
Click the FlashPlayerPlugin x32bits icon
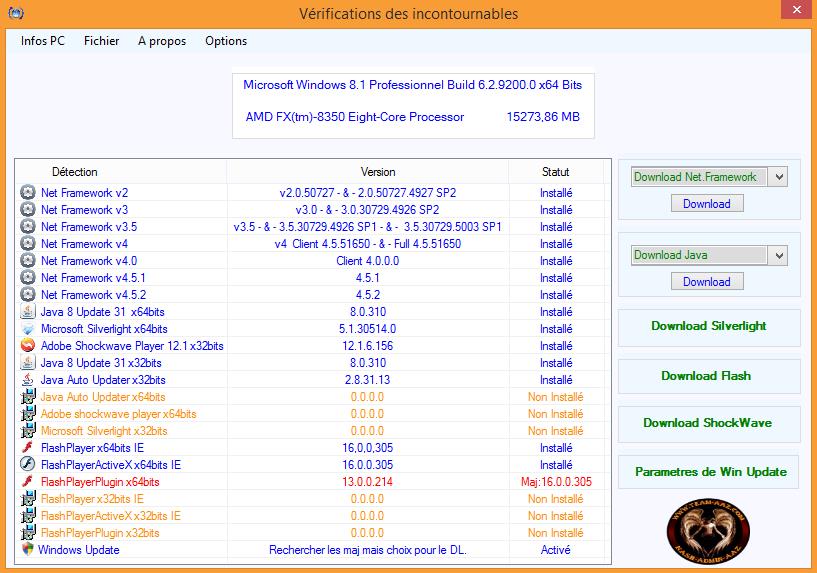point(28,533)
